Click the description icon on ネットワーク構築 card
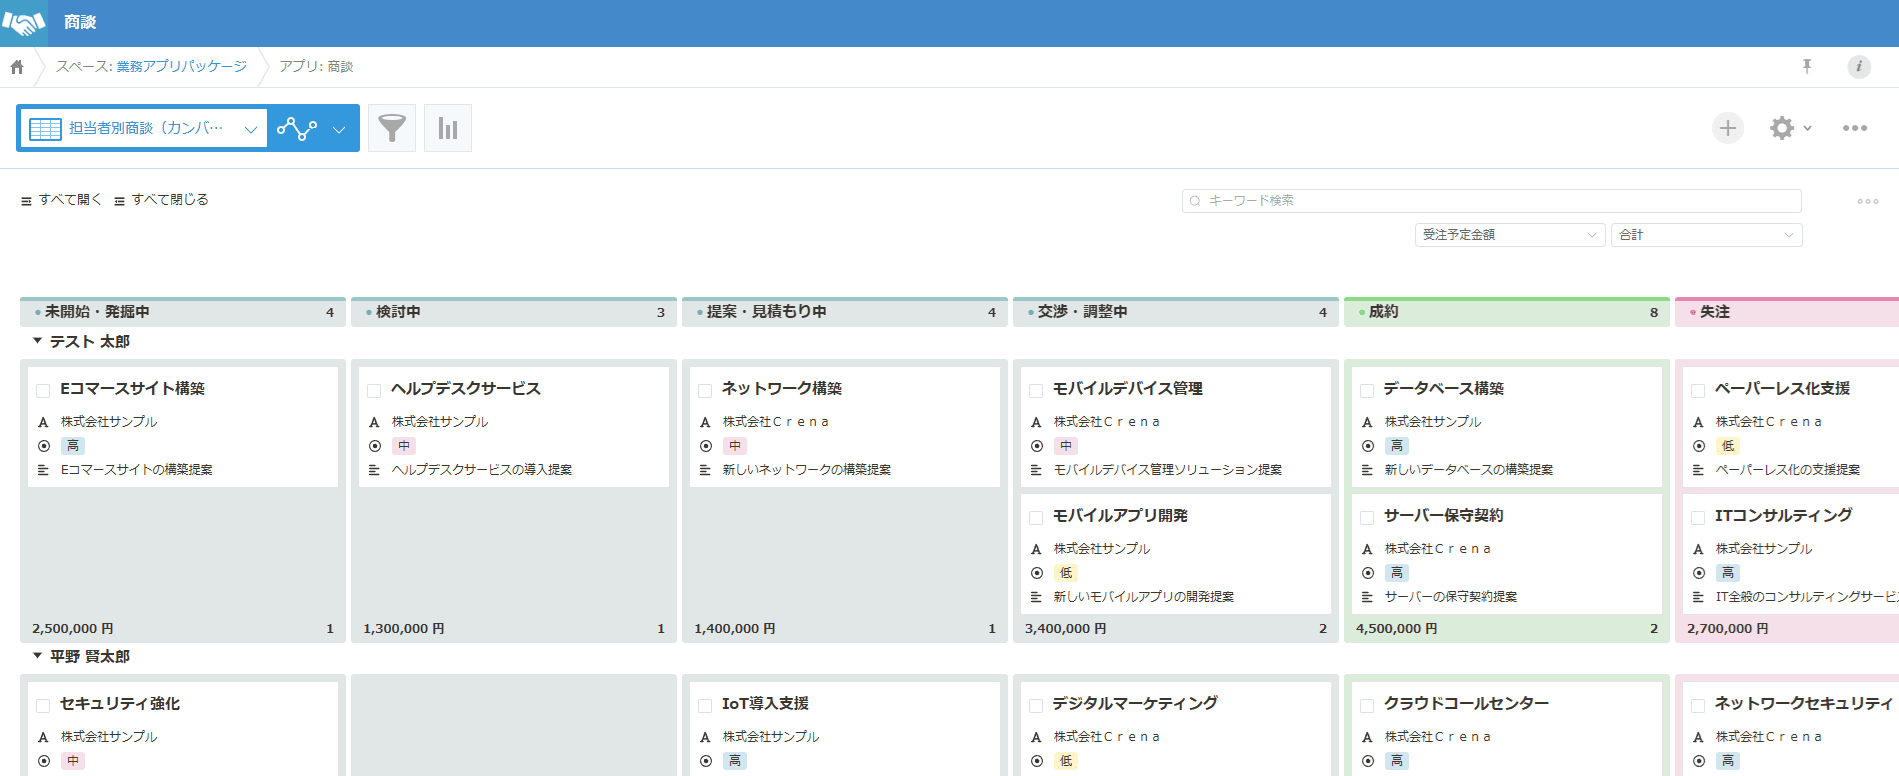Image resolution: width=1899 pixels, height=776 pixels. 705,470
